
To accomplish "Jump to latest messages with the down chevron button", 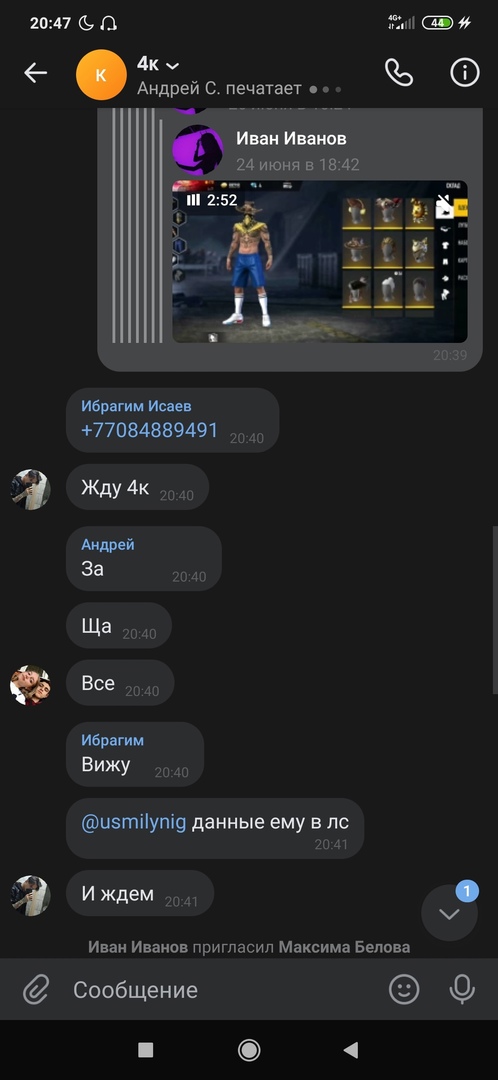I will (x=449, y=913).
